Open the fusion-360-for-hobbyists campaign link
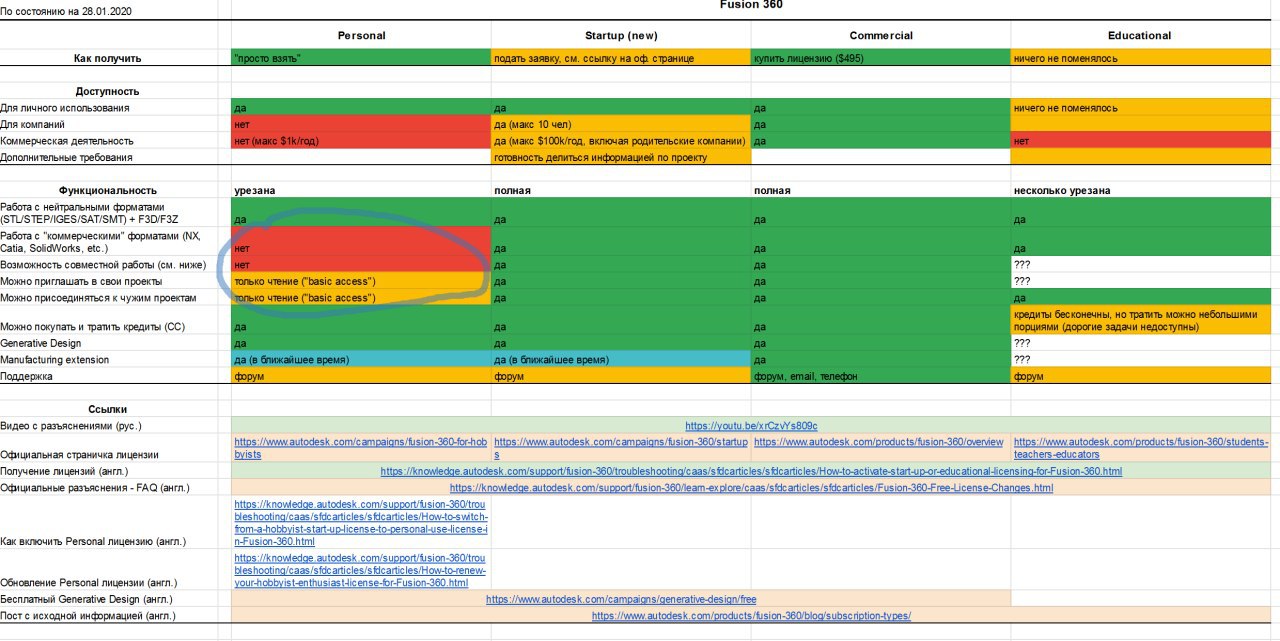Viewport: 1280px width, 641px height. pos(361,448)
